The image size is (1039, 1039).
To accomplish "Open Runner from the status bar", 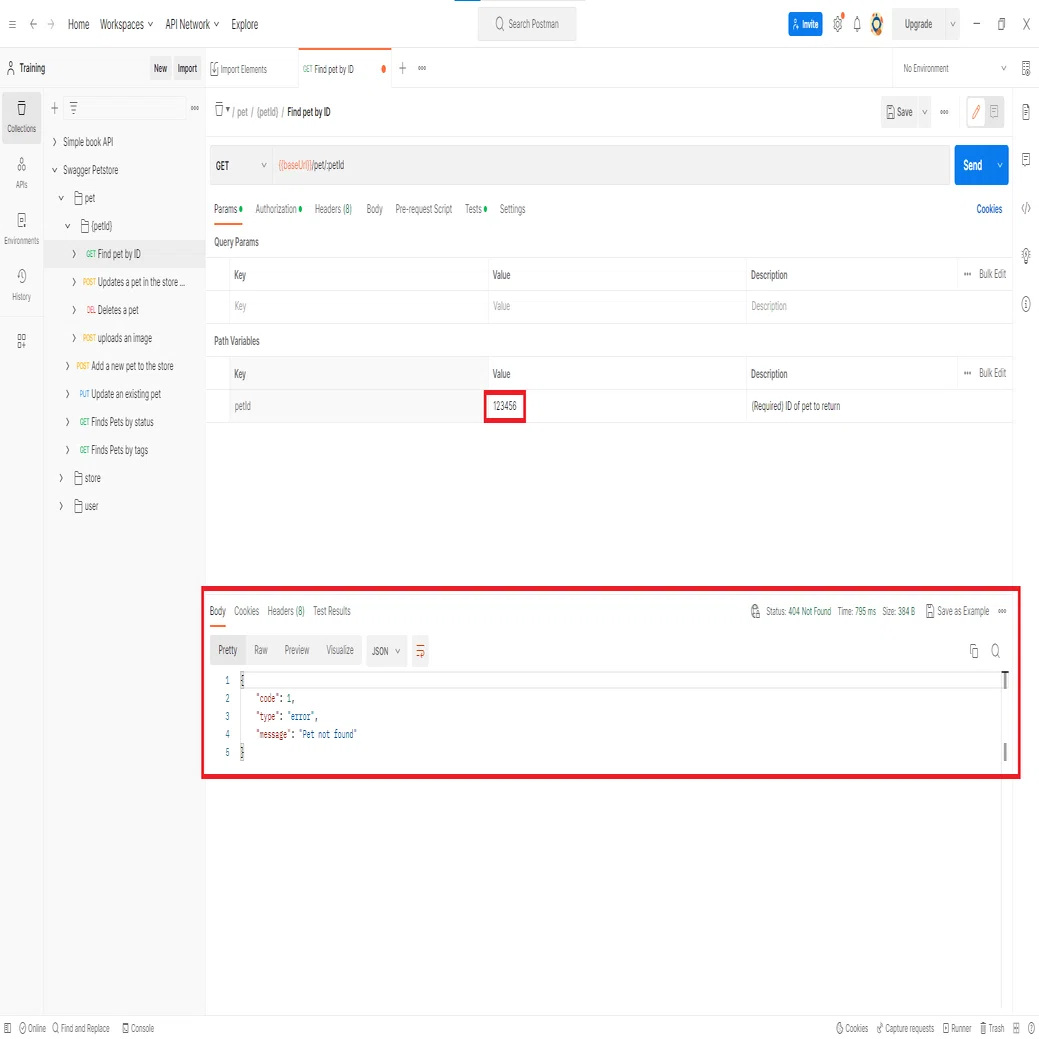I will (x=956, y=1028).
